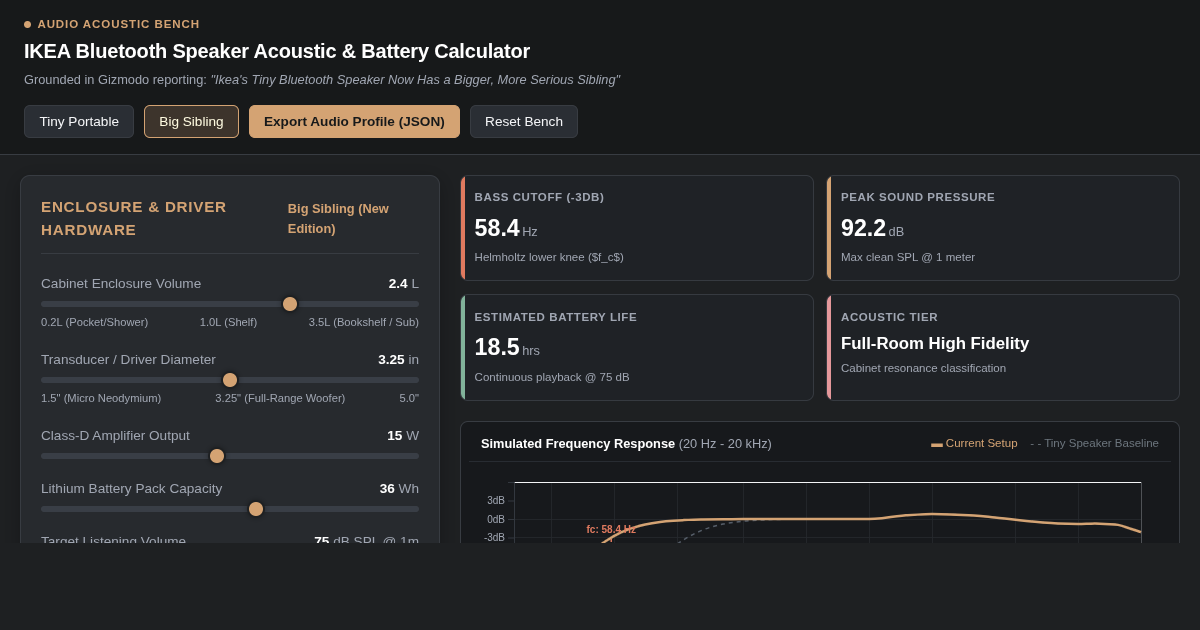Click the 1.0L (Shelf) slider label
The image size is (1200, 630).
[228, 322]
